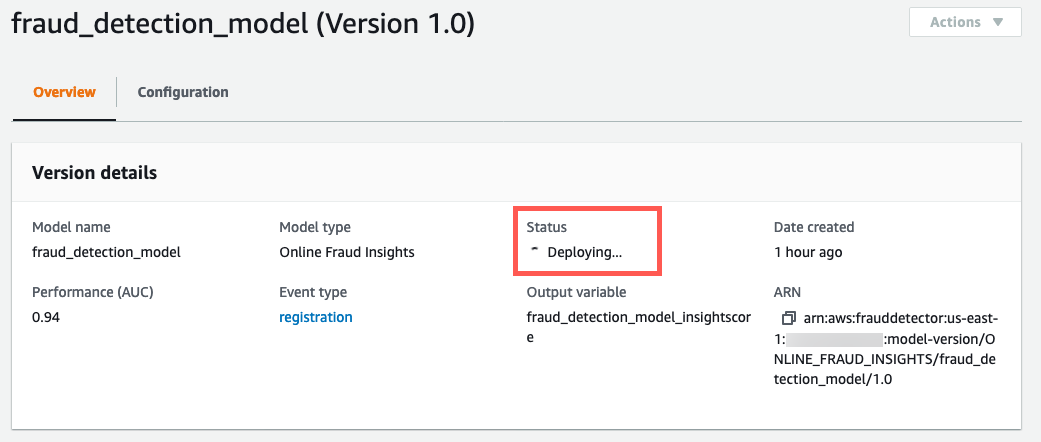
Task: Select the Performance (AUC) value 0.94
Action: (x=46, y=317)
